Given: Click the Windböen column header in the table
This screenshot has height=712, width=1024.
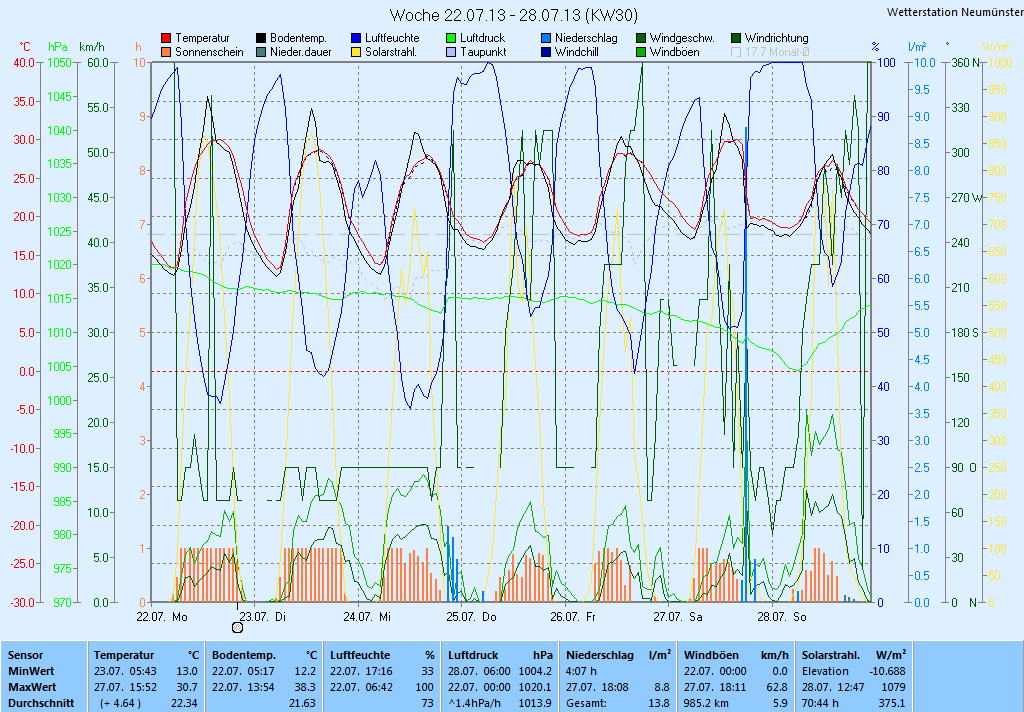Looking at the screenshot, I should [x=711, y=655].
